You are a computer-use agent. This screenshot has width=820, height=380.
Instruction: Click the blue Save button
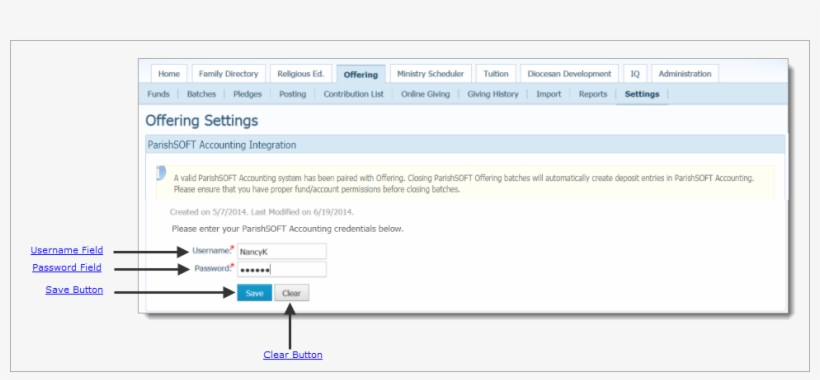click(x=254, y=293)
